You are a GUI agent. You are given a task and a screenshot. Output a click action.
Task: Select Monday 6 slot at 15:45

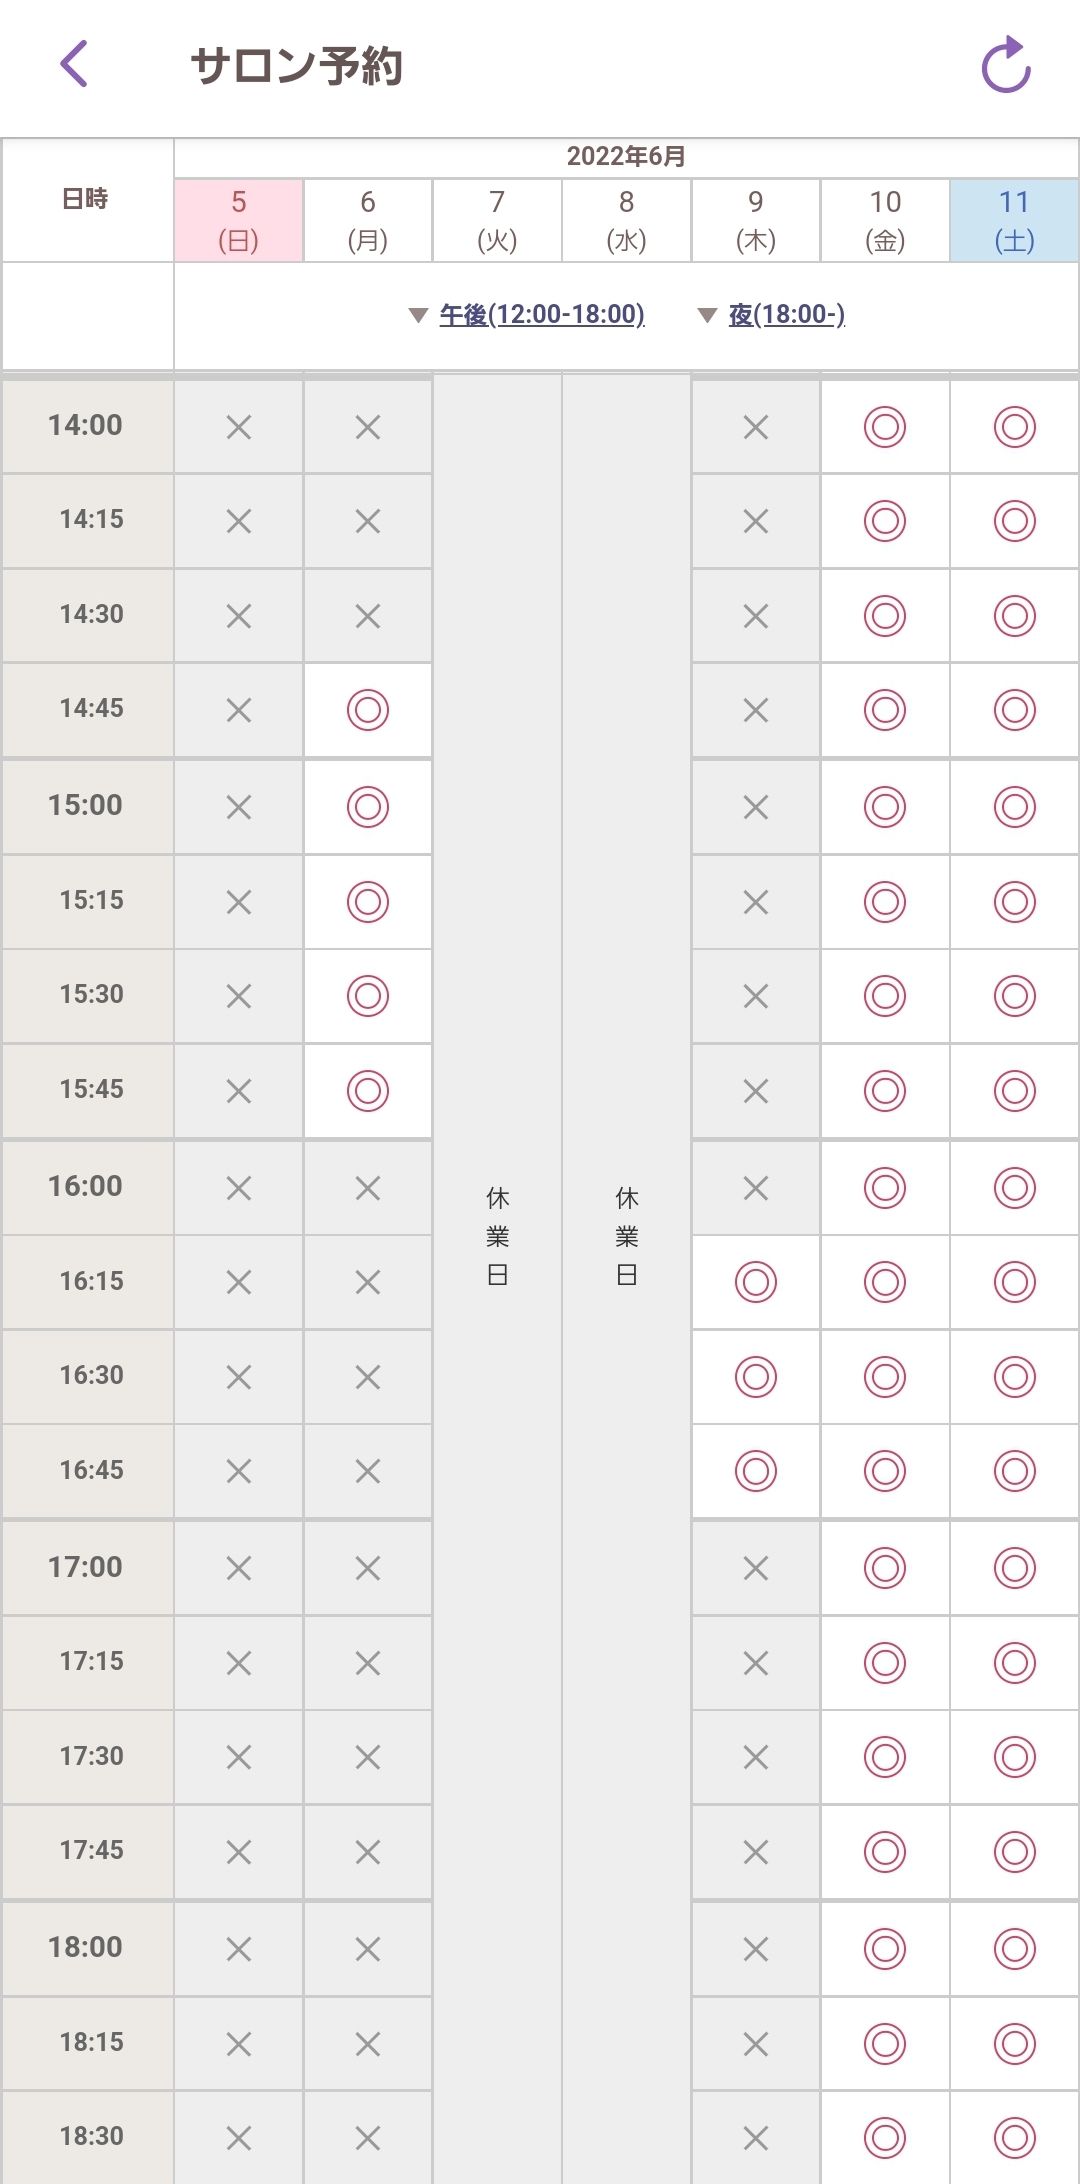(x=368, y=1090)
